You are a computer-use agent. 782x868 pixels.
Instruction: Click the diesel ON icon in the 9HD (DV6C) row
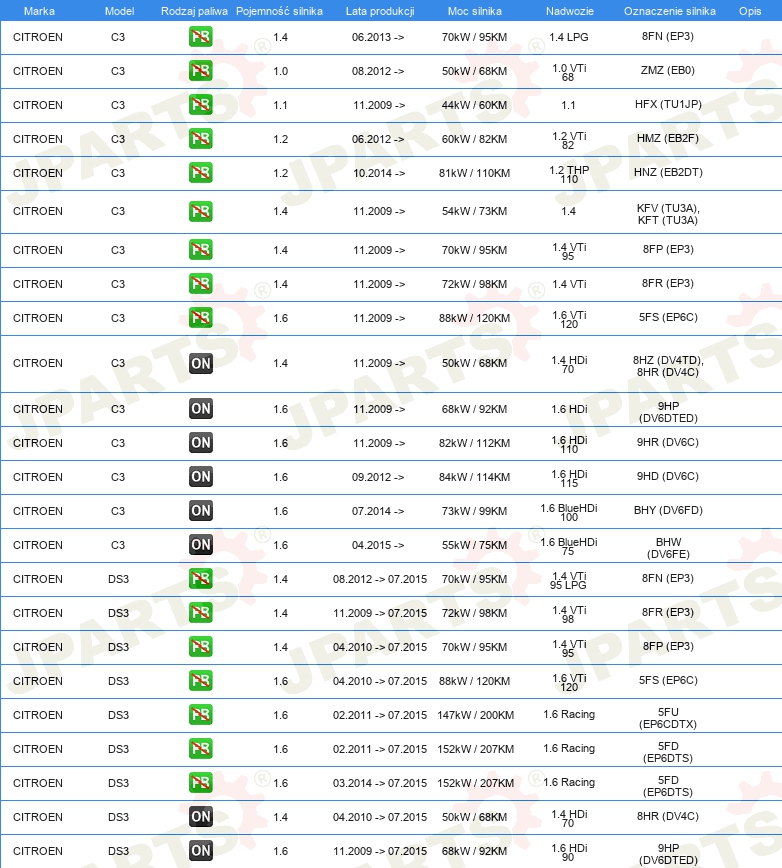tap(200, 477)
